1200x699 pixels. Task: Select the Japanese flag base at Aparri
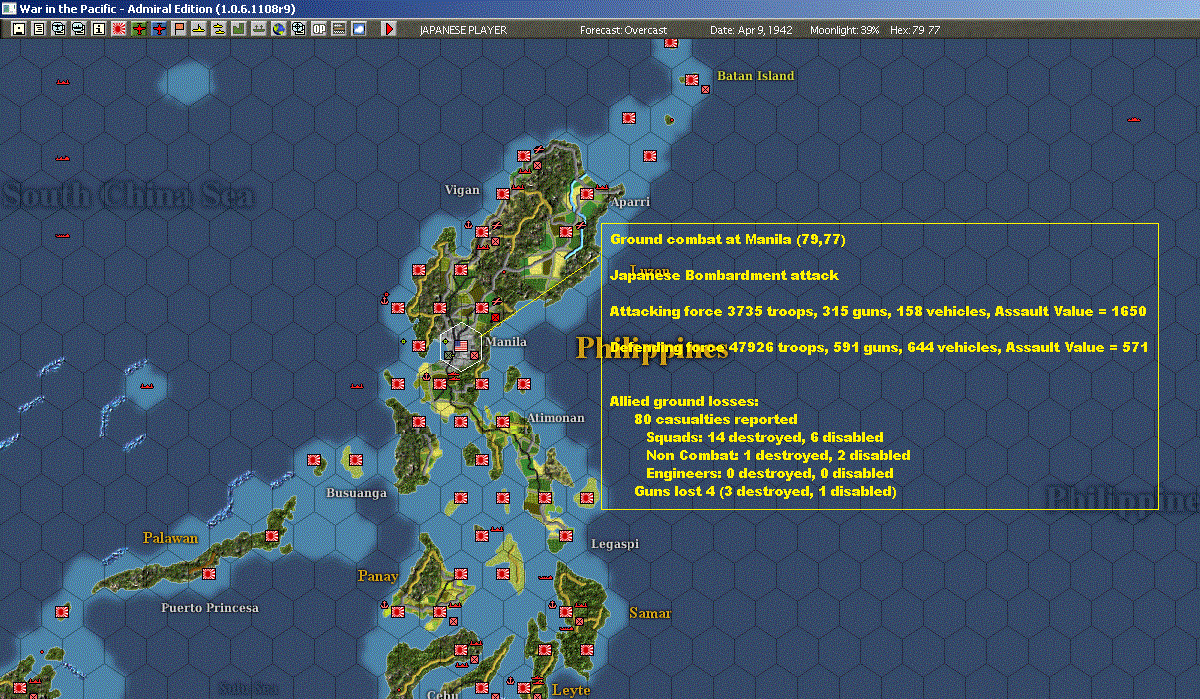(587, 193)
